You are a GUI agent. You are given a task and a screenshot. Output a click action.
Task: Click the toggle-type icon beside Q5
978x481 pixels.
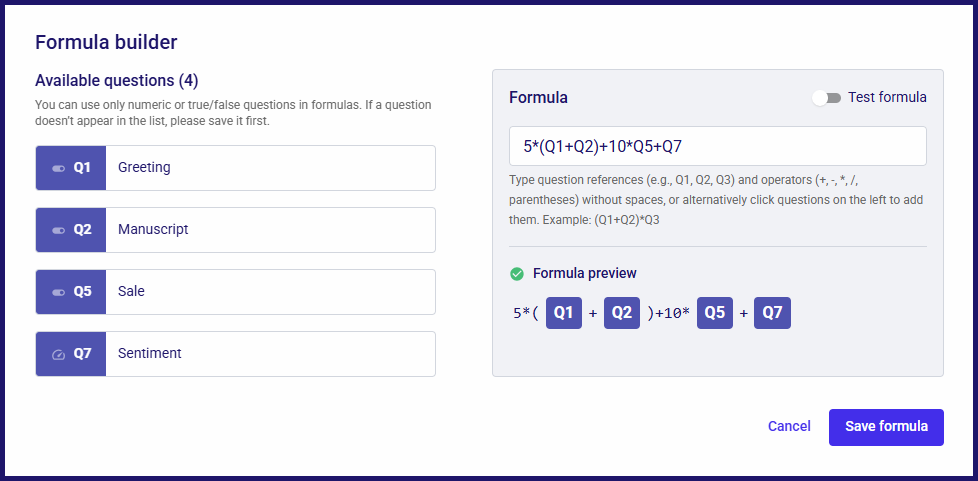59,292
